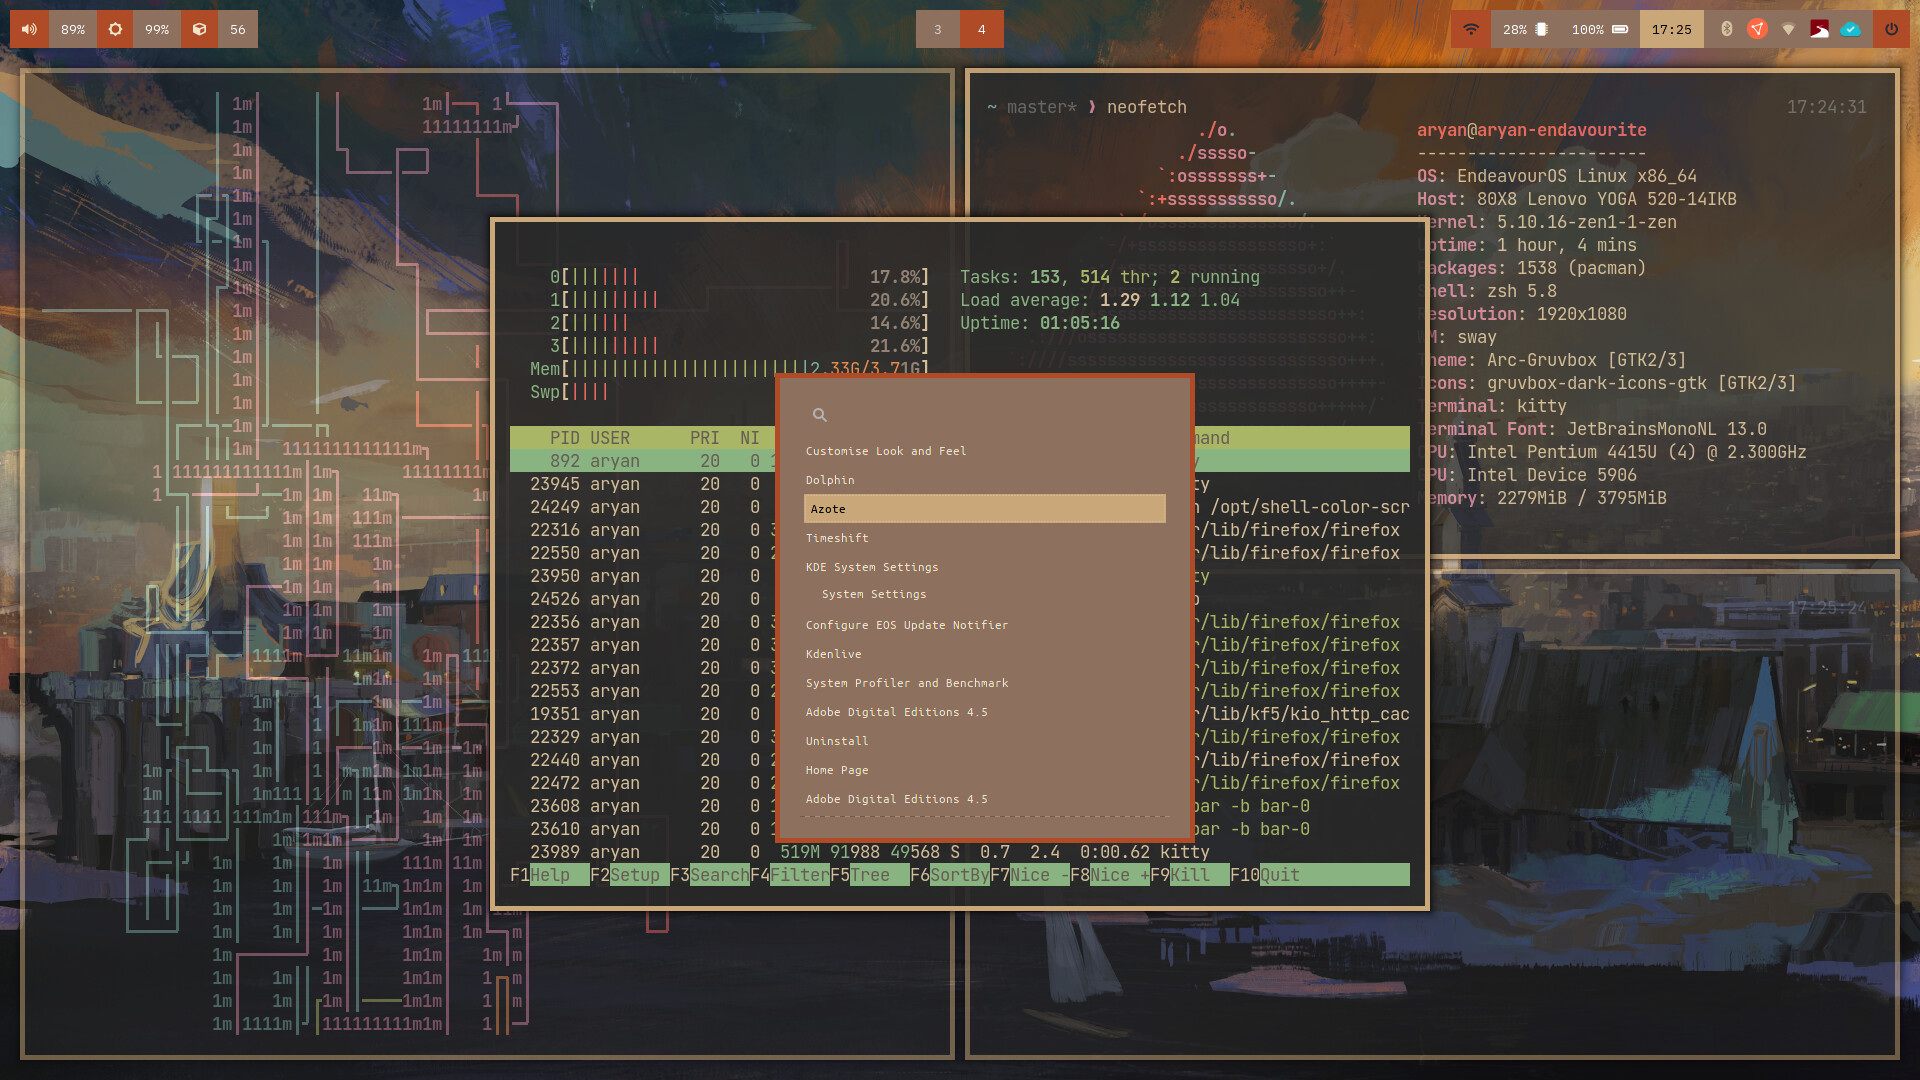The height and width of the screenshot is (1080, 1920).
Task: Switch to workspace 3
Action: click(x=938, y=29)
